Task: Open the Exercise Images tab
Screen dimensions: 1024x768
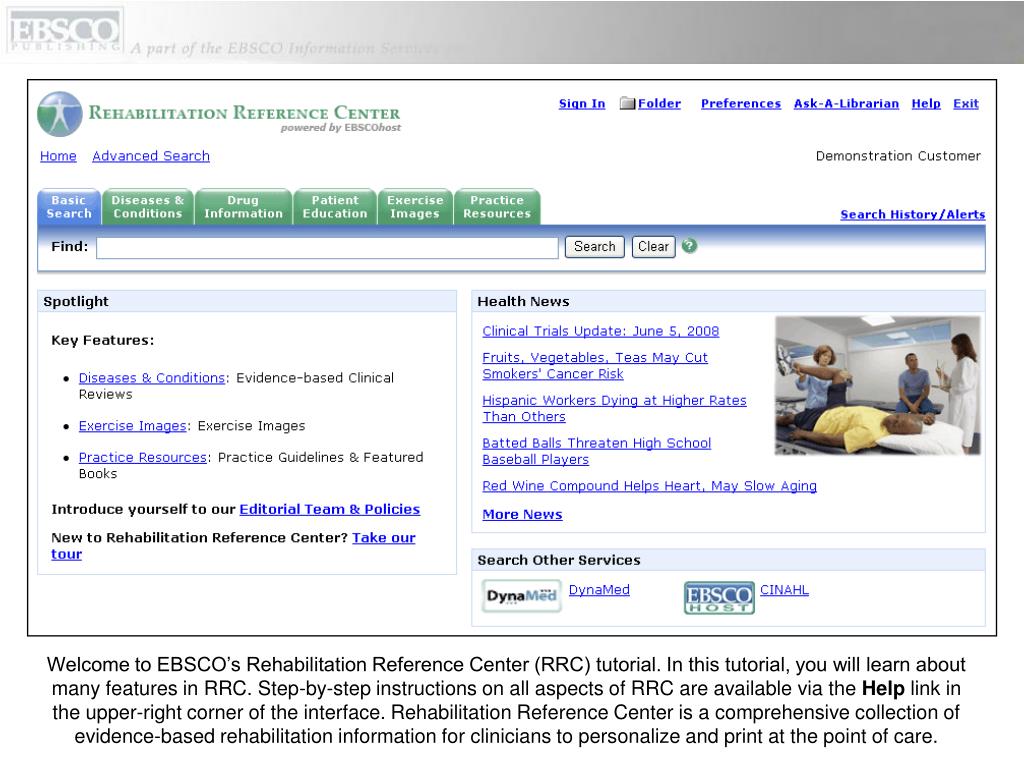Action: pyautogui.click(x=414, y=206)
